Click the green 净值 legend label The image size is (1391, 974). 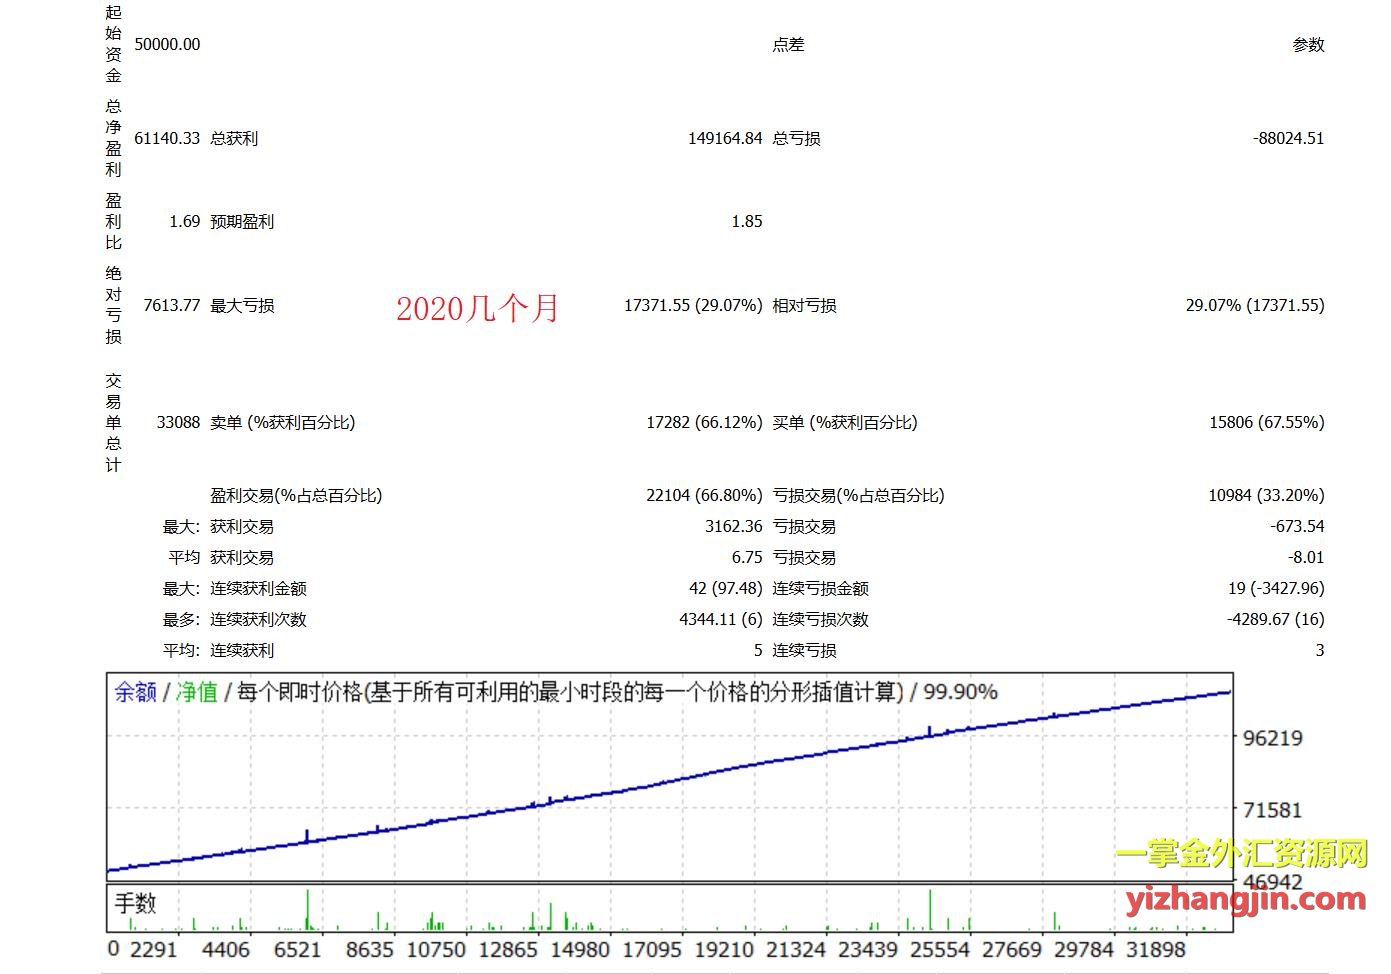(x=197, y=692)
